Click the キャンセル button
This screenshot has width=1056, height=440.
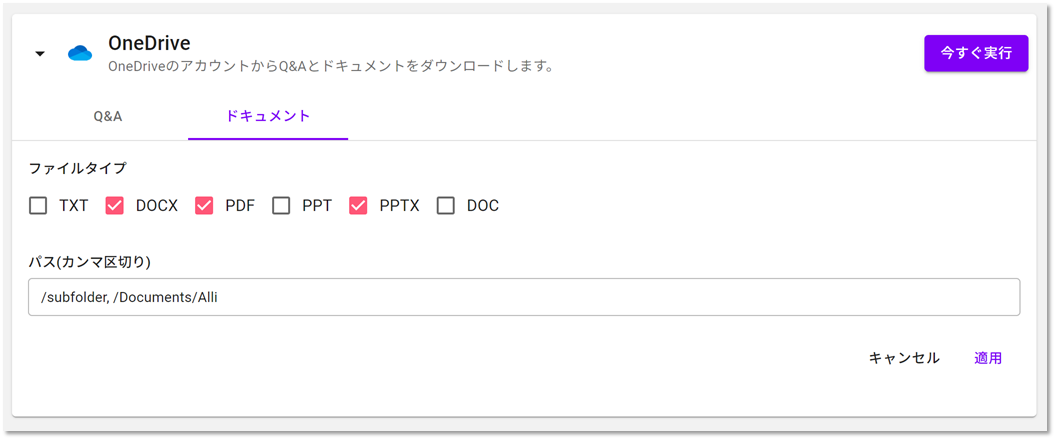[904, 358]
